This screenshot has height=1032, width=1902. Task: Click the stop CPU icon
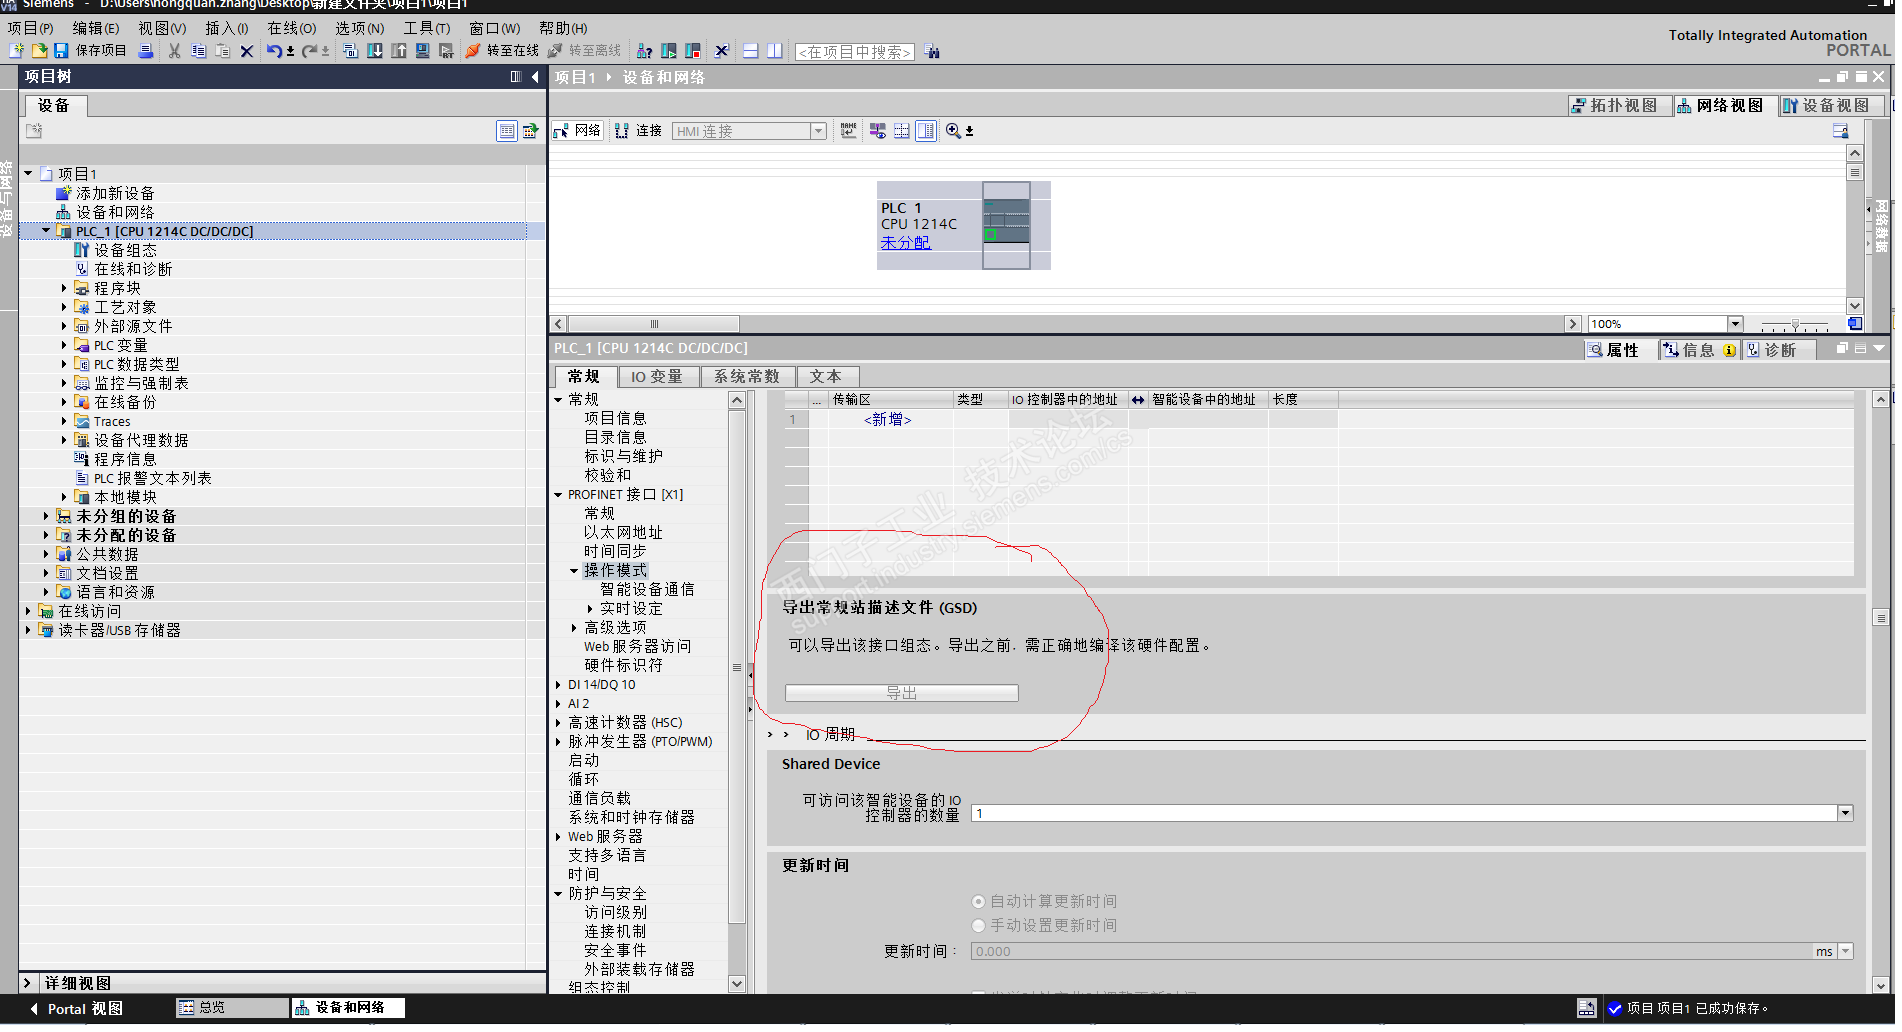click(x=693, y=51)
